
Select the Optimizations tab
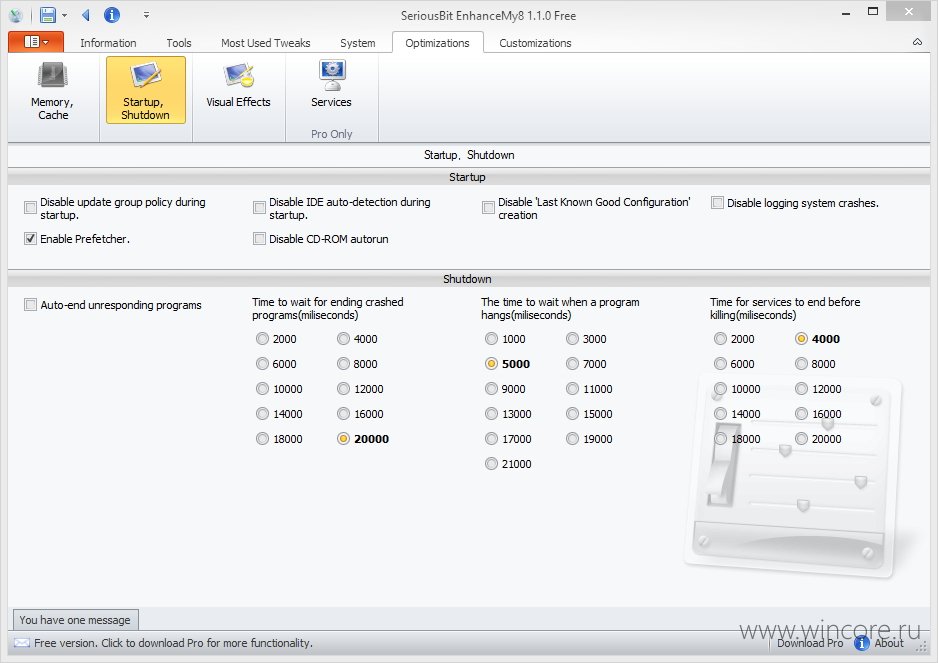pos(437,43)
